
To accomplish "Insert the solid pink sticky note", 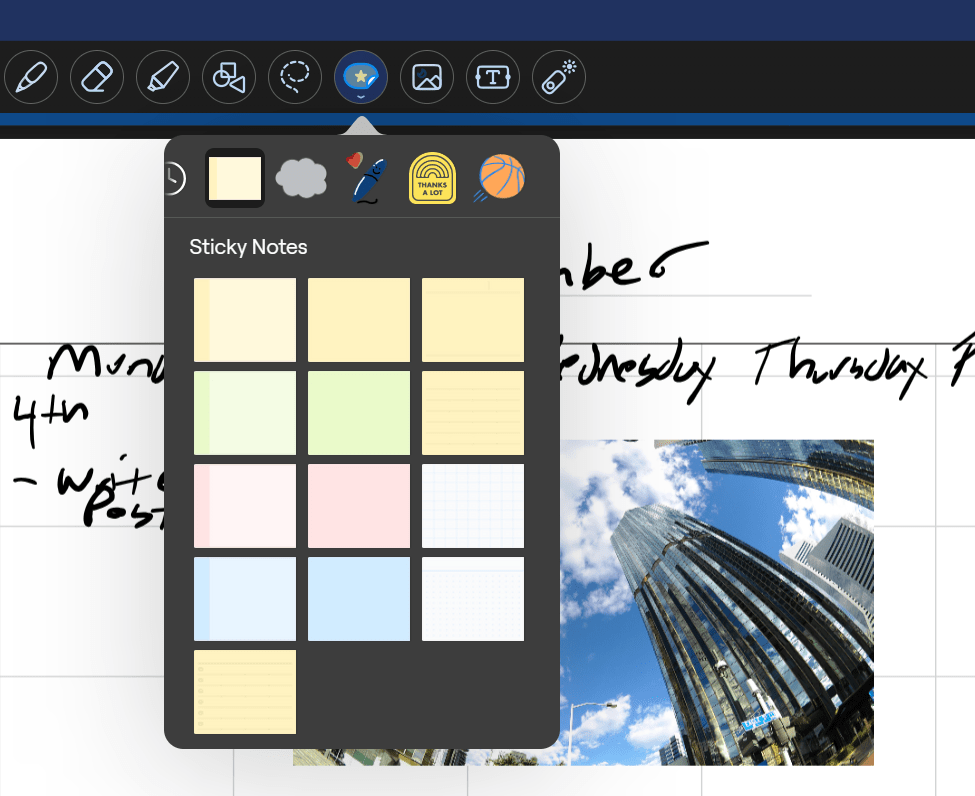I will [359, 506].
